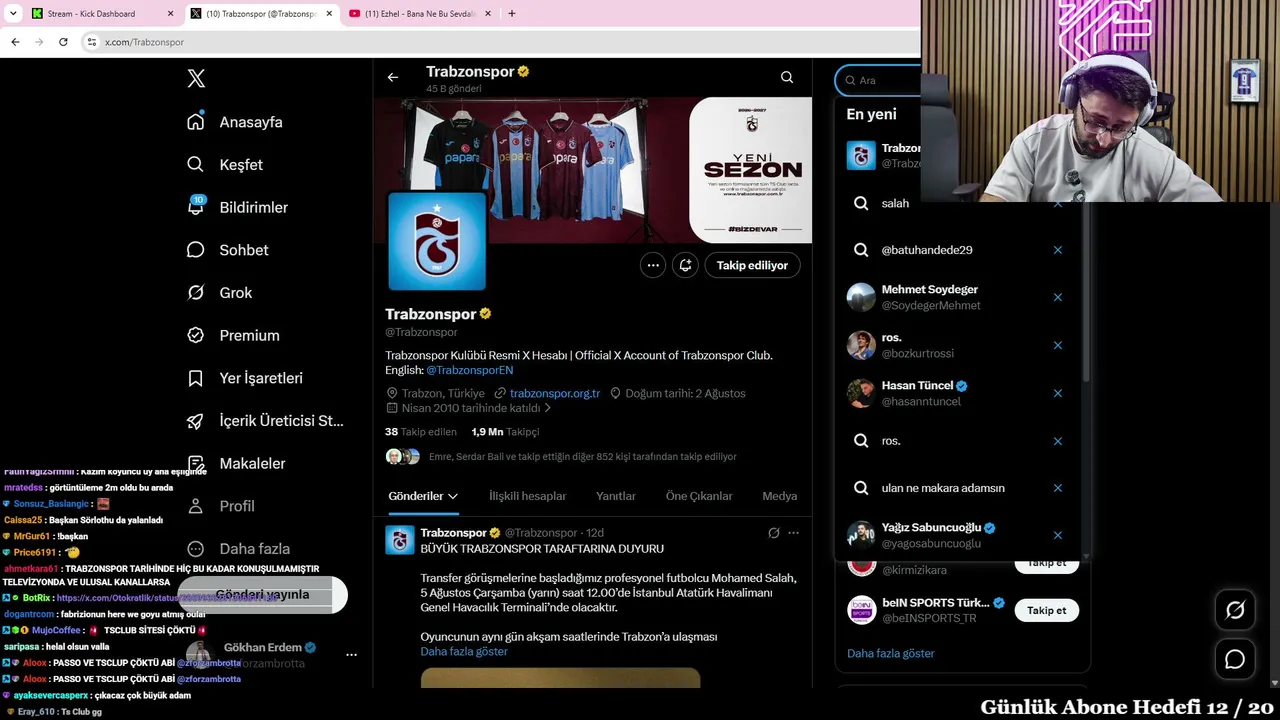Viewport: 1280px width, 720px height.
Task: Remove Yağız Sabuncuoğlu from recent searches
Action: click(1057, 535)
